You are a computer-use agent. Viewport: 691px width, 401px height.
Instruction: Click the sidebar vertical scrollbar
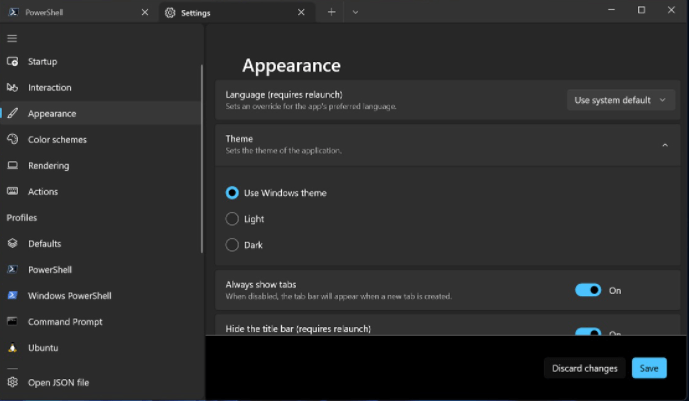tap(202, 159)
